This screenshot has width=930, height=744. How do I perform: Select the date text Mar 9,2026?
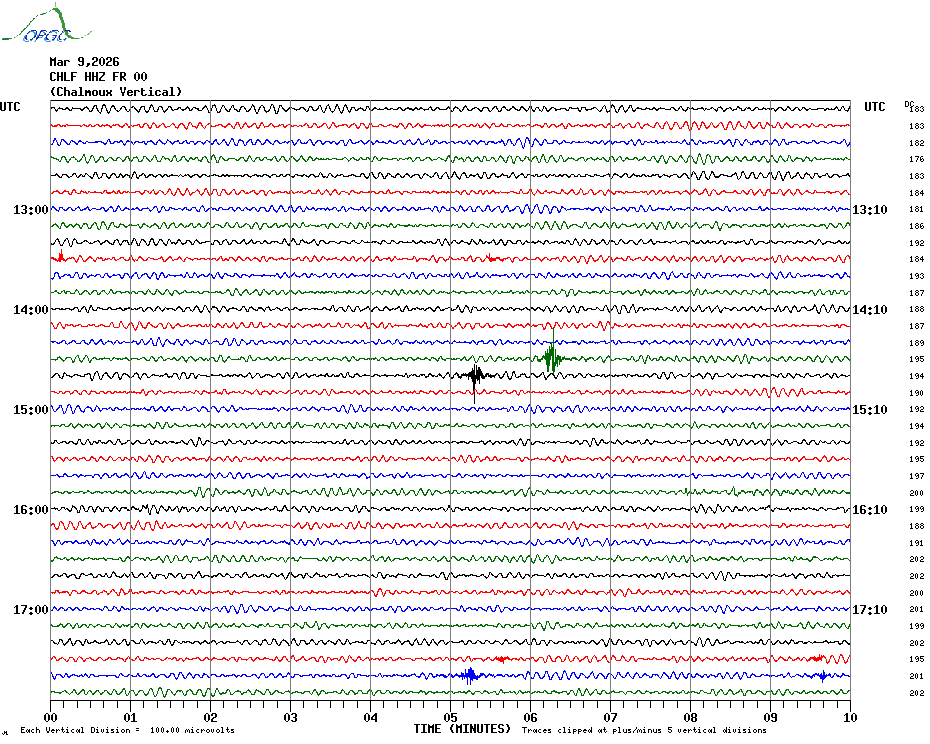84,62
